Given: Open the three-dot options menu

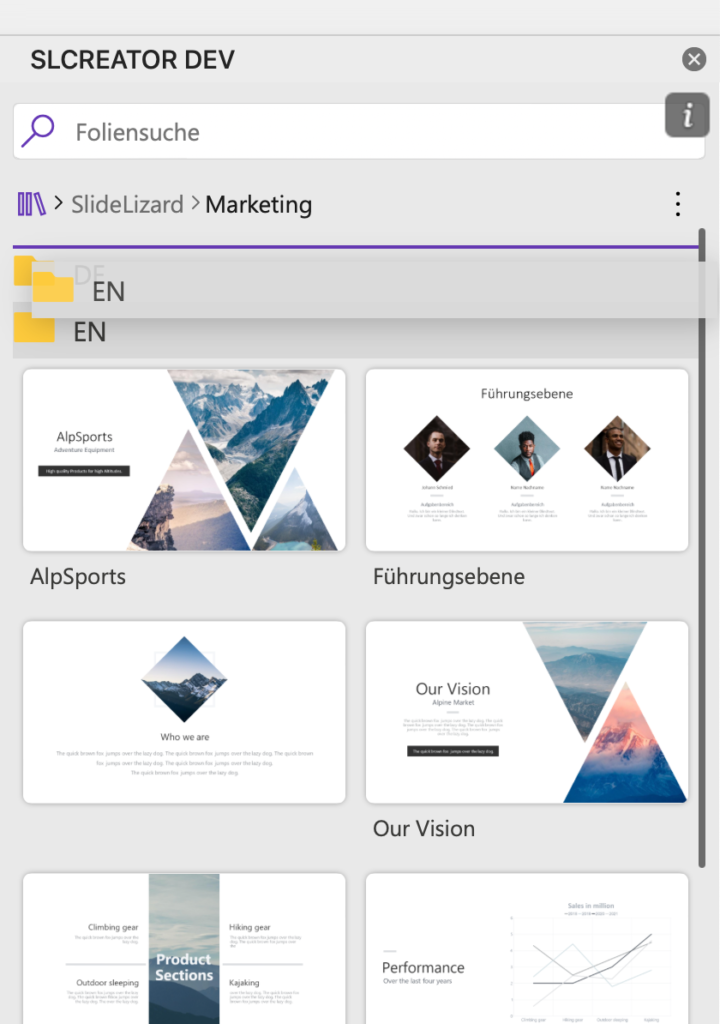Looking at the screenshot, I should 678,204.
